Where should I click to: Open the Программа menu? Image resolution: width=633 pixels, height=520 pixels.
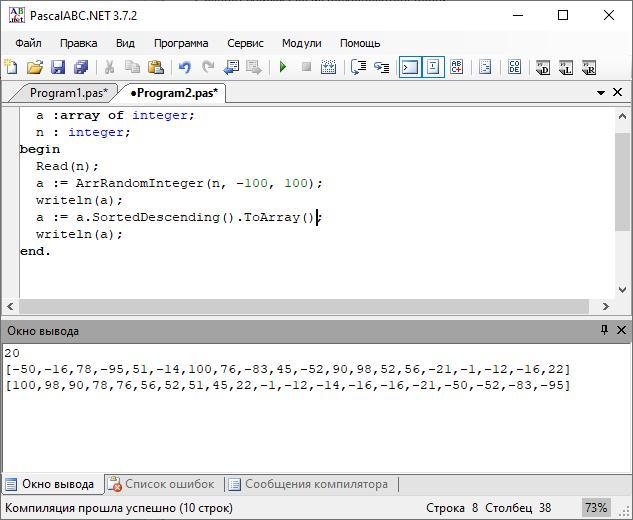click(x=181, y=43)
